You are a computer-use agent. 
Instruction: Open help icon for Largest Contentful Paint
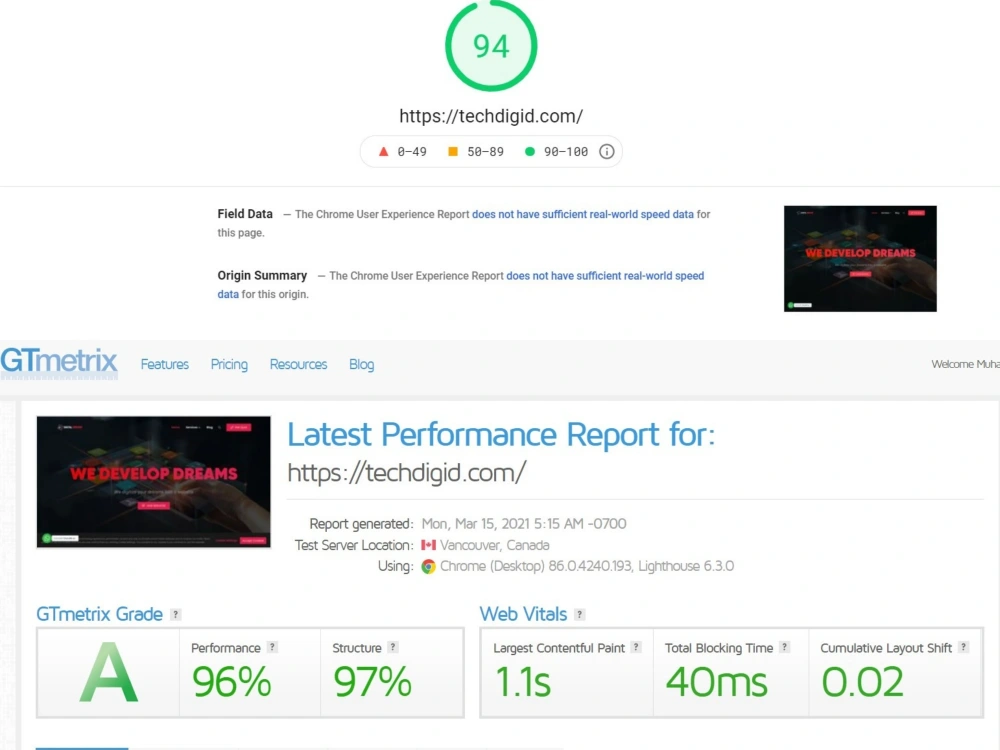636,647
